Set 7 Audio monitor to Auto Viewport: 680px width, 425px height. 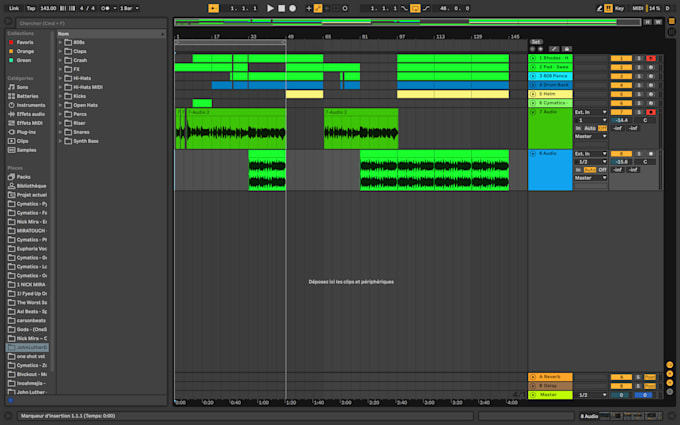(590, 128)
